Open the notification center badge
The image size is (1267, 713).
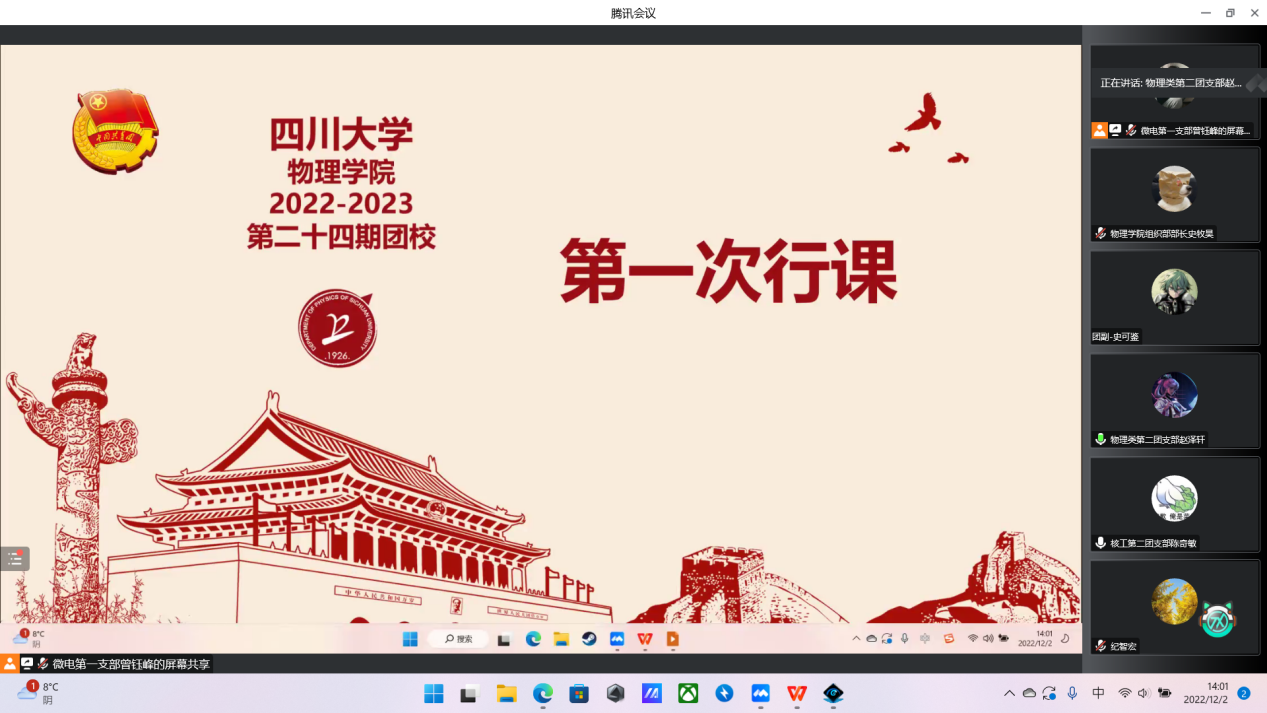(x=1244, y=693)
